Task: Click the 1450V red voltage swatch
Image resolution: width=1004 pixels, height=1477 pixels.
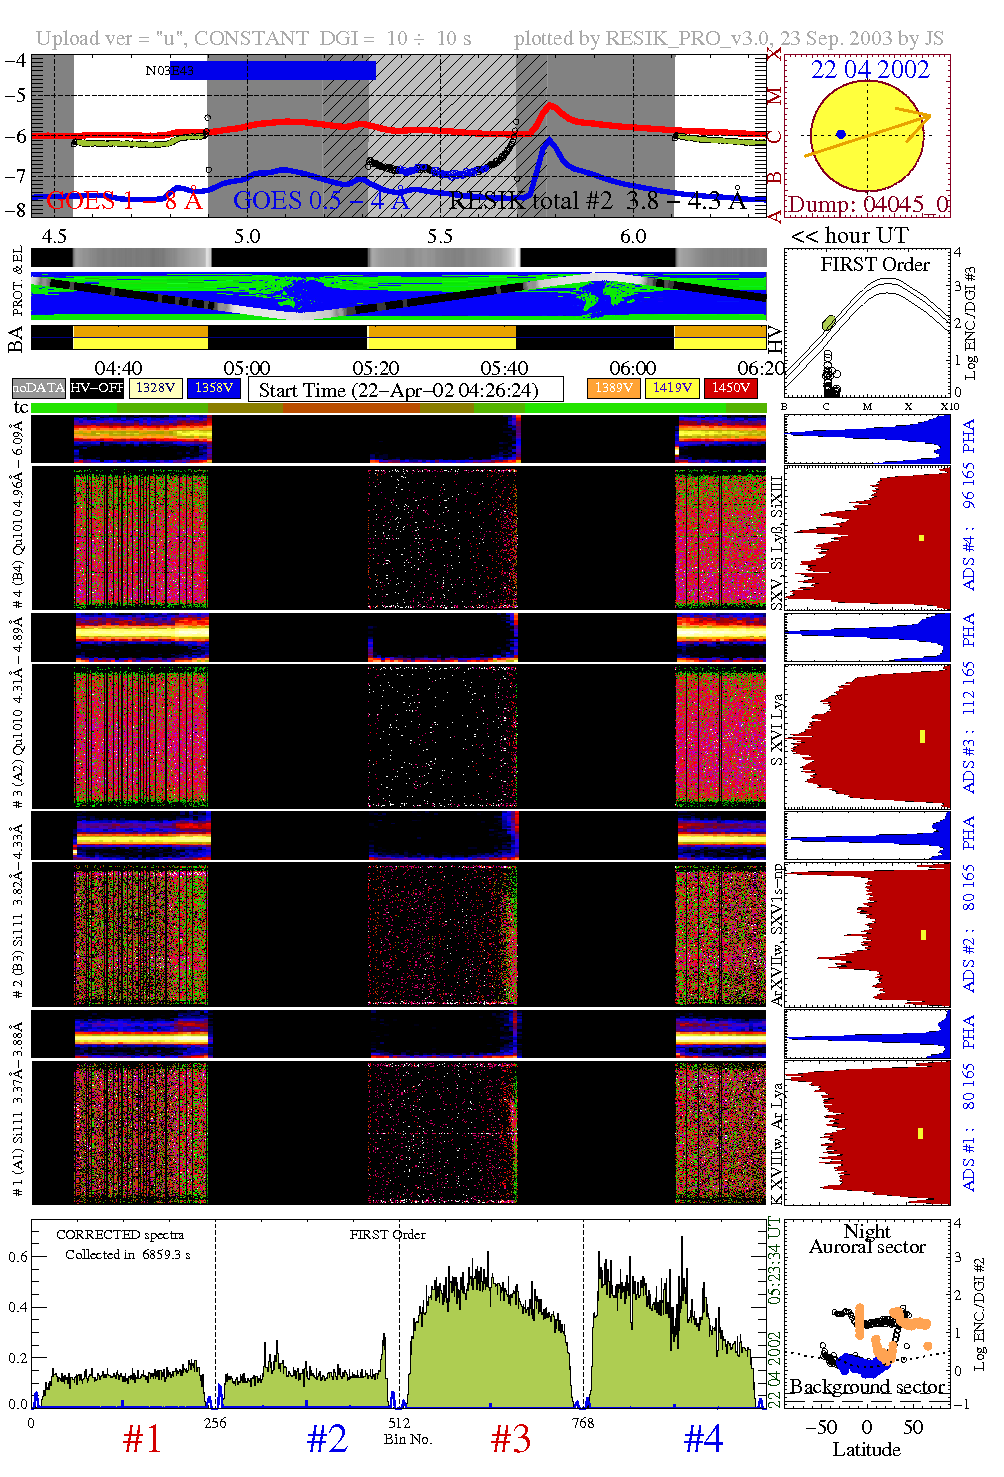Action: click(730, 388)
